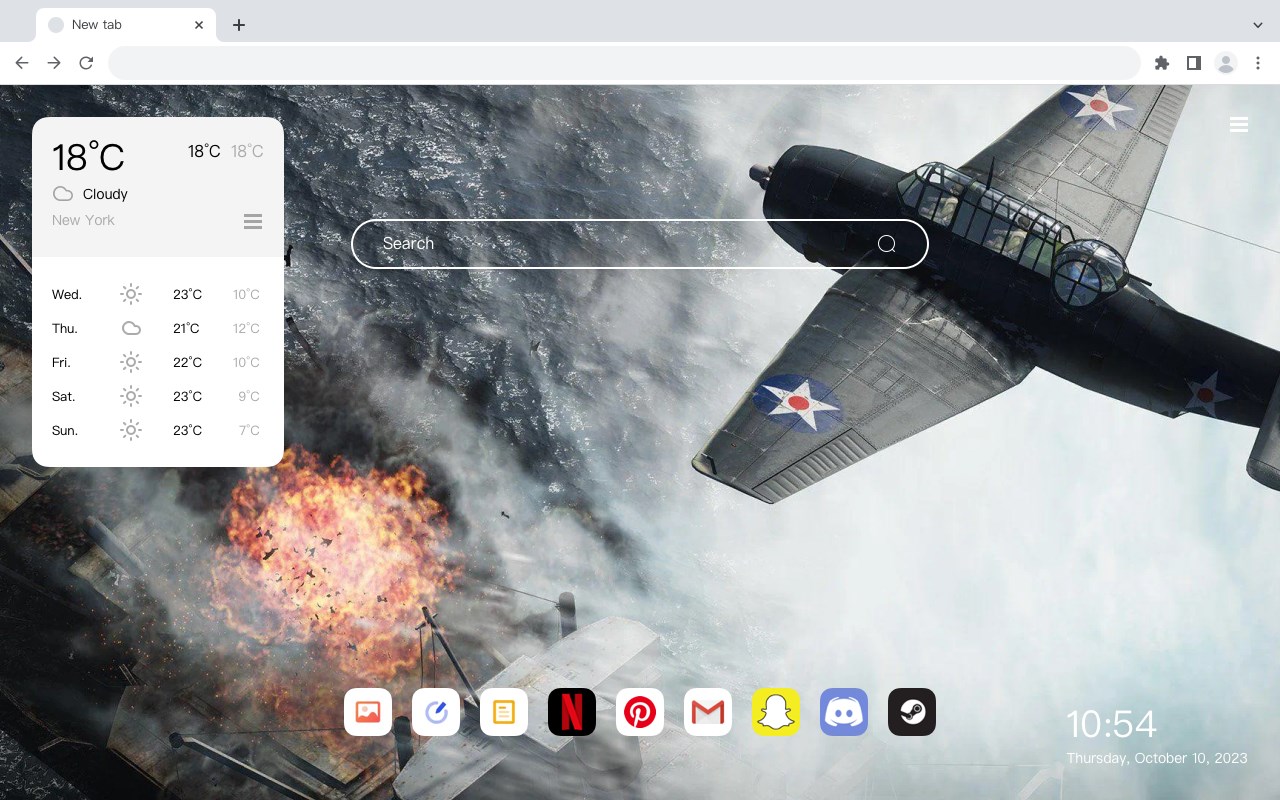Click the Sat. forecast row label

pos(64,396)
